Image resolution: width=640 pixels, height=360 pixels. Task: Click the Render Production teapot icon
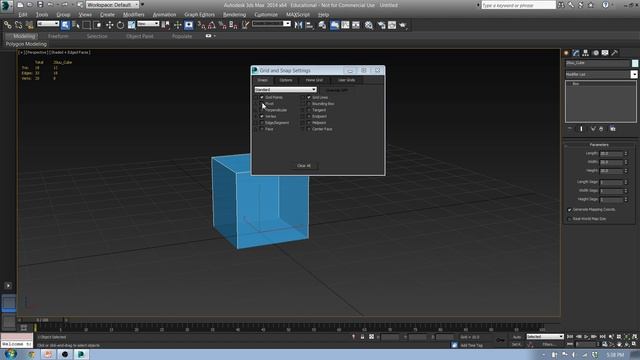[403, 25]
